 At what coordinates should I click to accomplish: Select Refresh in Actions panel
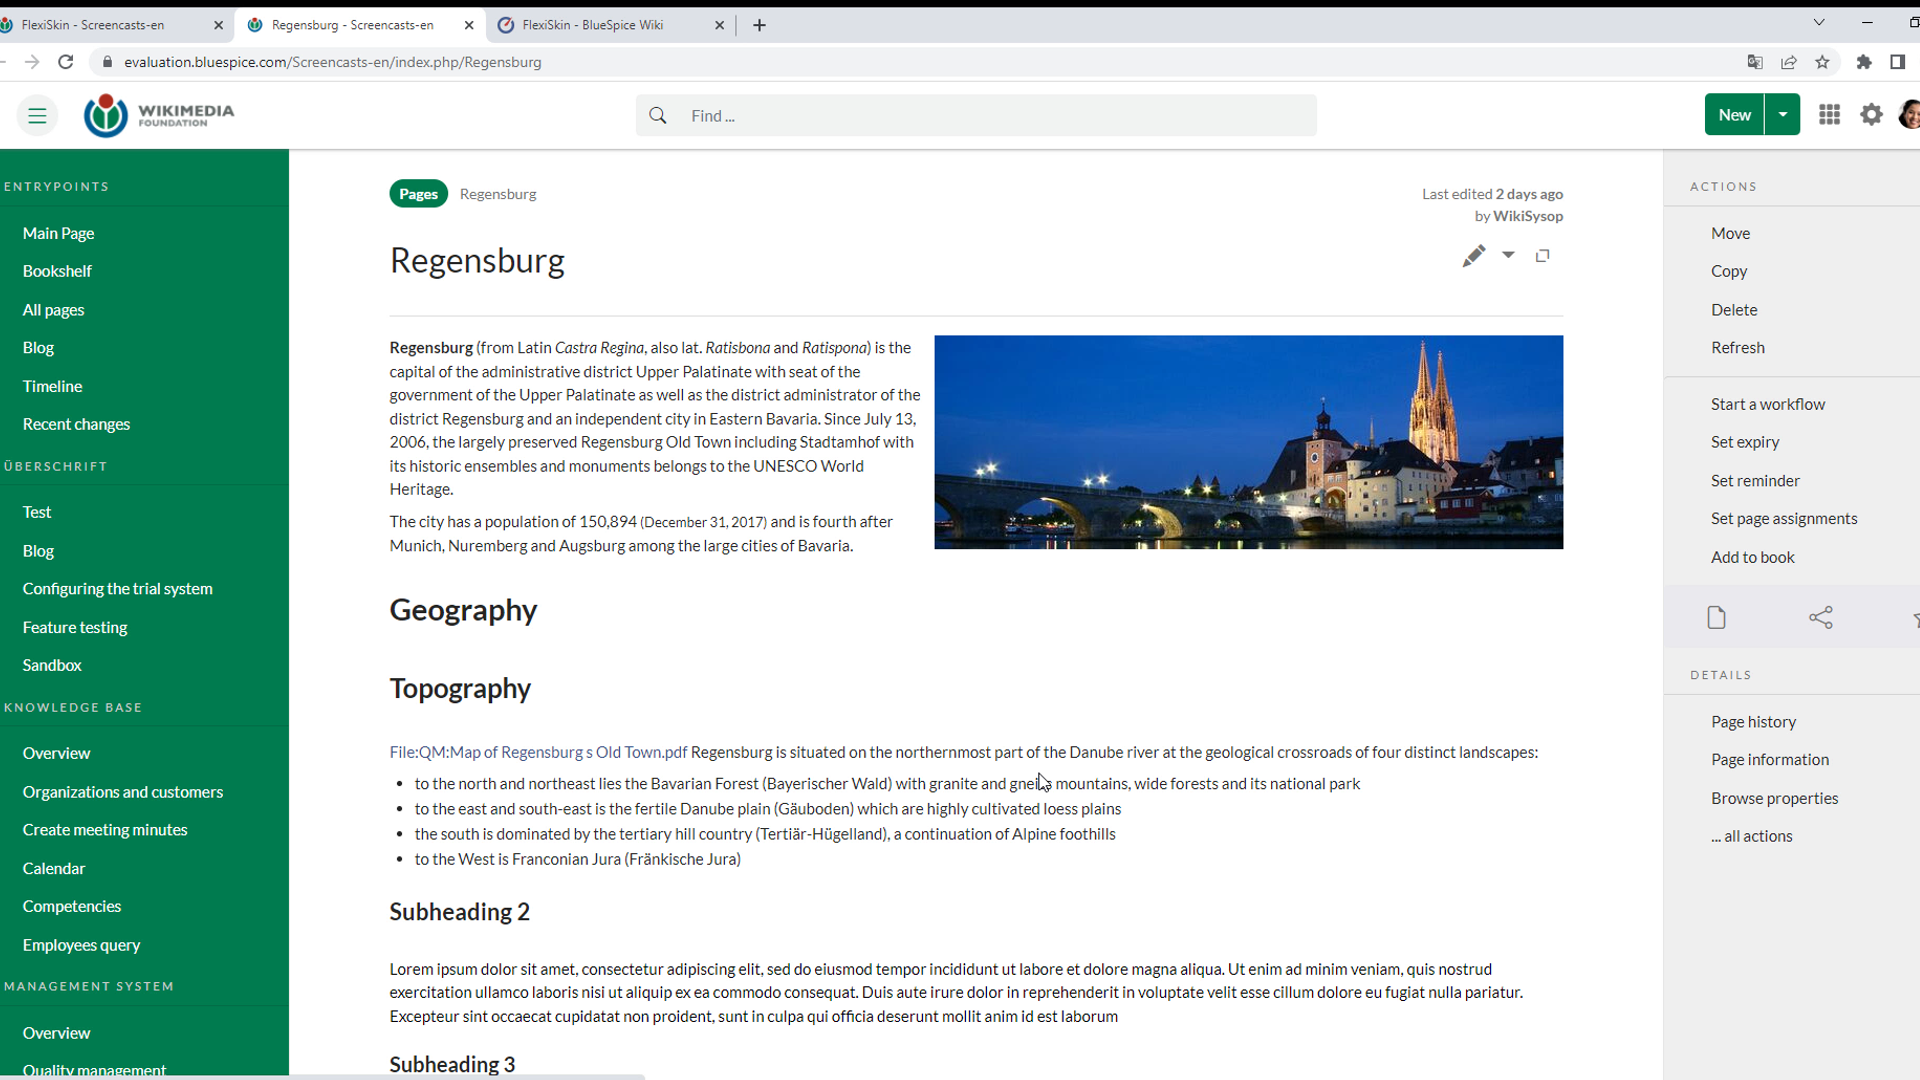click(1737, 348)
